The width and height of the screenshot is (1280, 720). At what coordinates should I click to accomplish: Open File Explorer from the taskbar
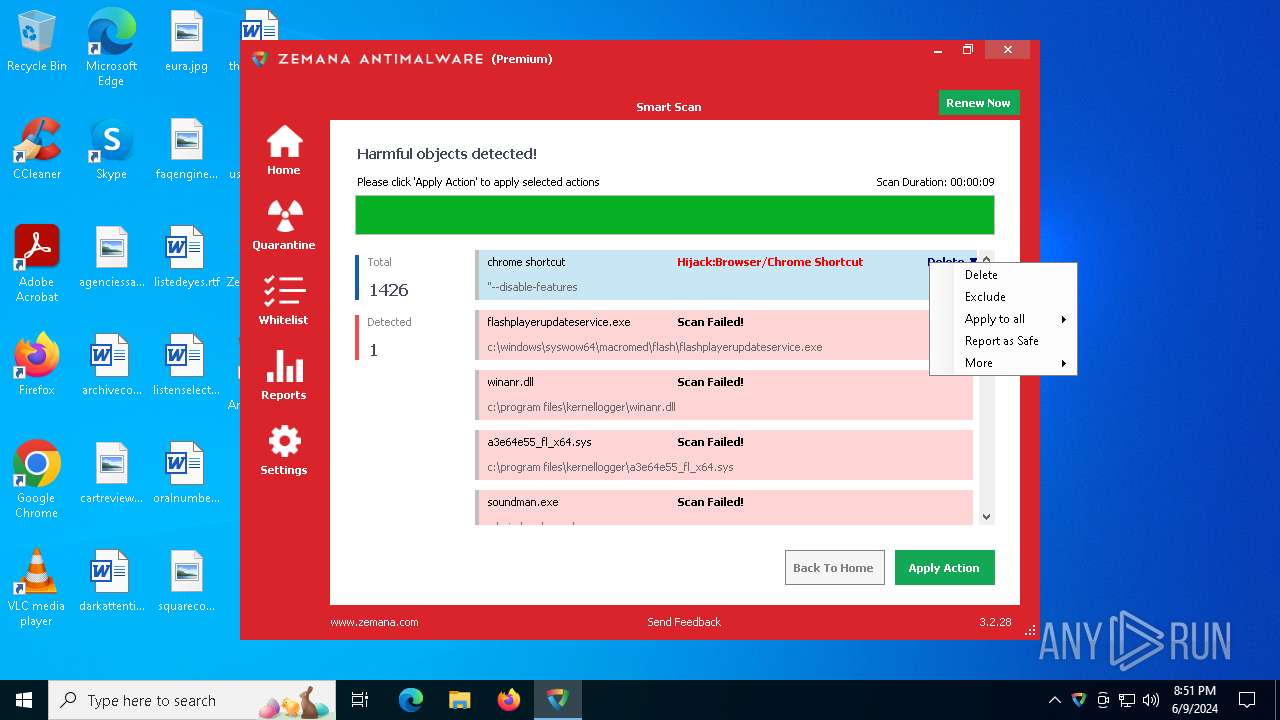(459, 700)
